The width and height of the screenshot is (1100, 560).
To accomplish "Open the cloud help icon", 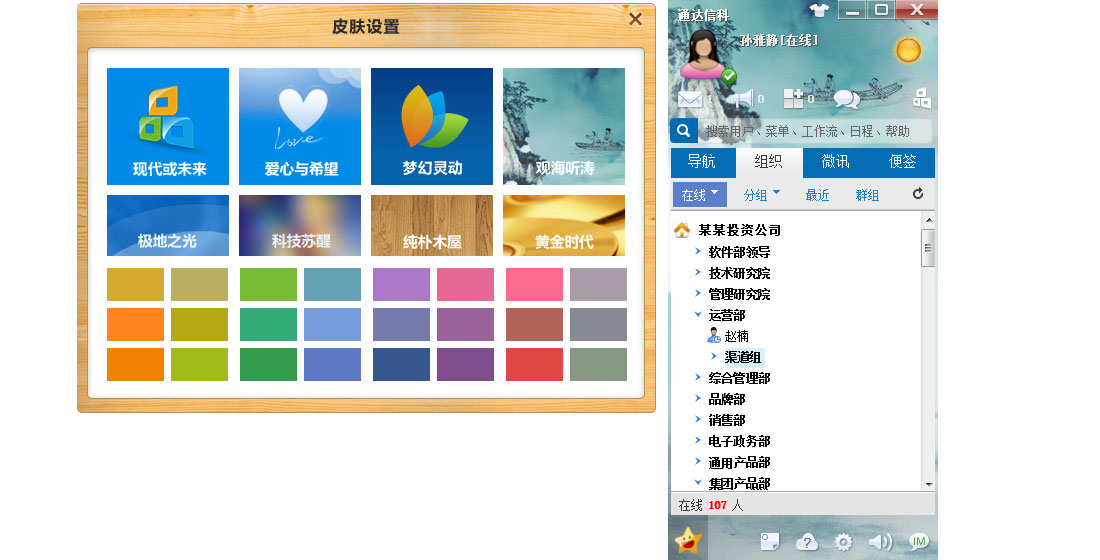I will tap(806, 542).
